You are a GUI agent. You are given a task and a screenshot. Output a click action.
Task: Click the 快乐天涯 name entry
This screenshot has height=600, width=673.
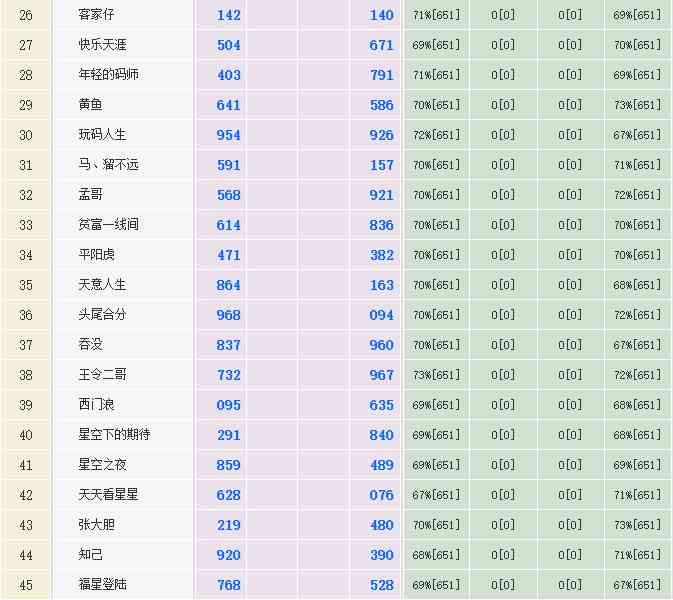[x=102, y=45]
